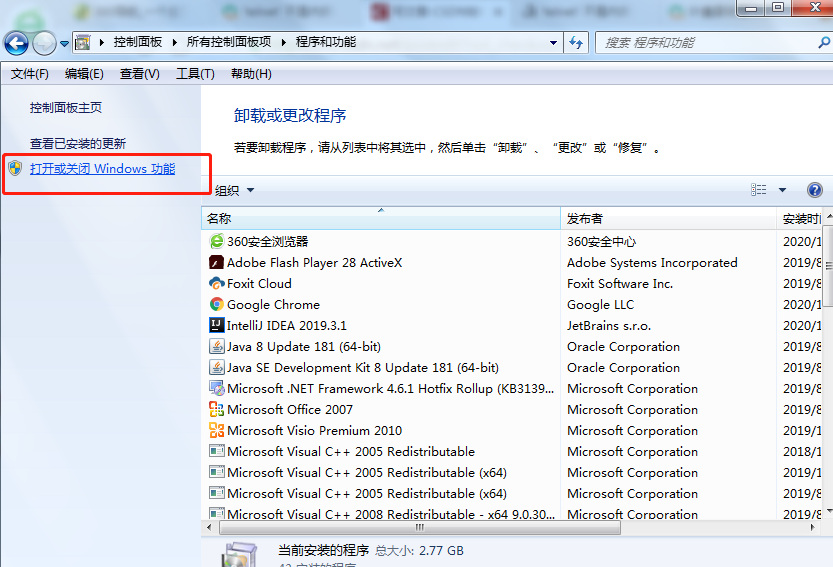The height and width of the screenshot is (567, 833).
Task: Open the 控制面板主页 link
Action: (66, 108)
